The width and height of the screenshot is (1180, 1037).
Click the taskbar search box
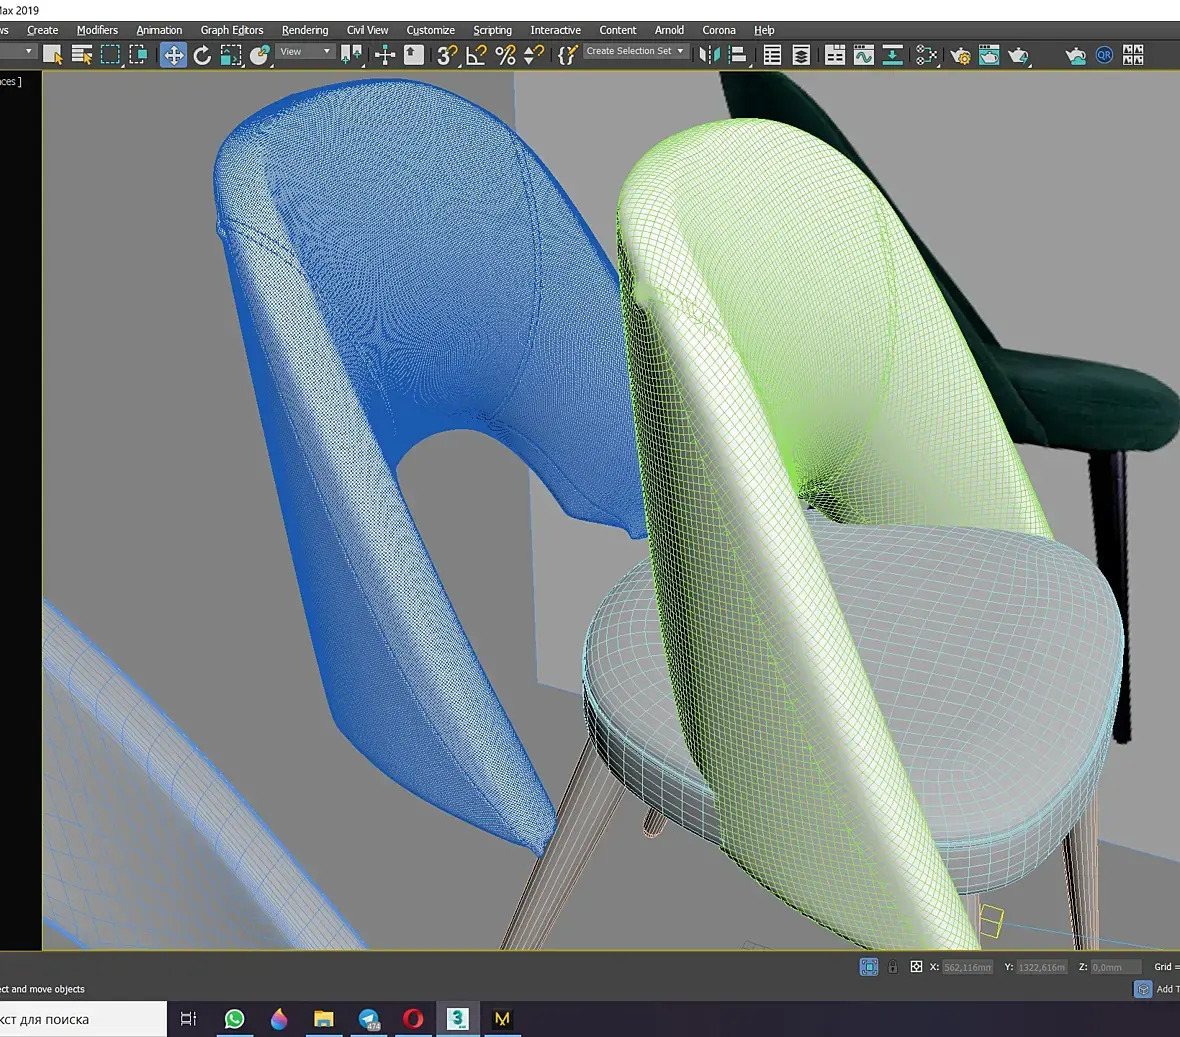[83, 1019]
